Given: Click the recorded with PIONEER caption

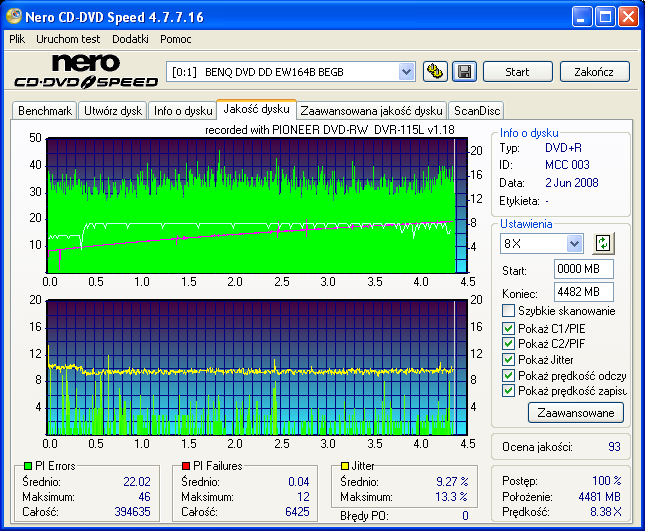Looking at the screenshot, I should click(329, 130).
